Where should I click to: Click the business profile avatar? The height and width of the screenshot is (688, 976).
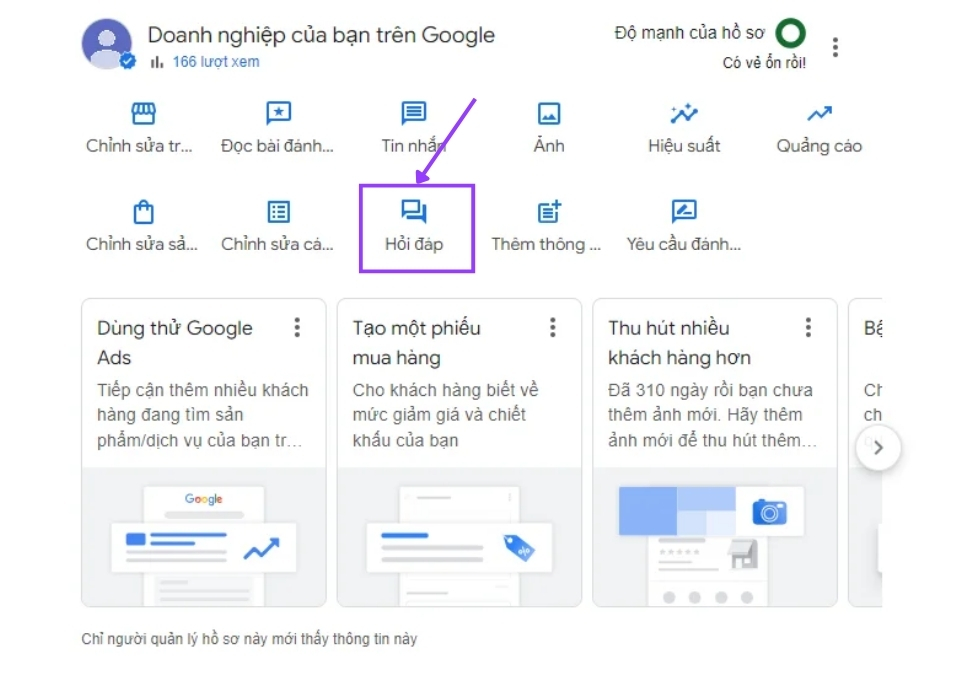pyautogui.click(x=109, y=43)
